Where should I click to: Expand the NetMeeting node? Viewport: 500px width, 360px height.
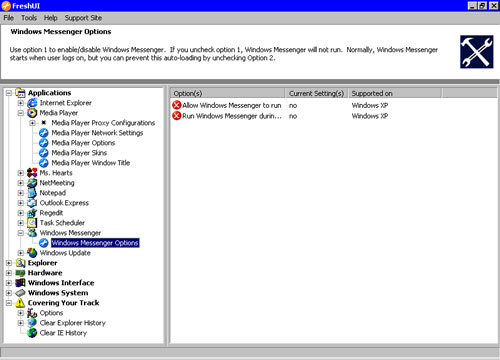[x=21, y=183]
